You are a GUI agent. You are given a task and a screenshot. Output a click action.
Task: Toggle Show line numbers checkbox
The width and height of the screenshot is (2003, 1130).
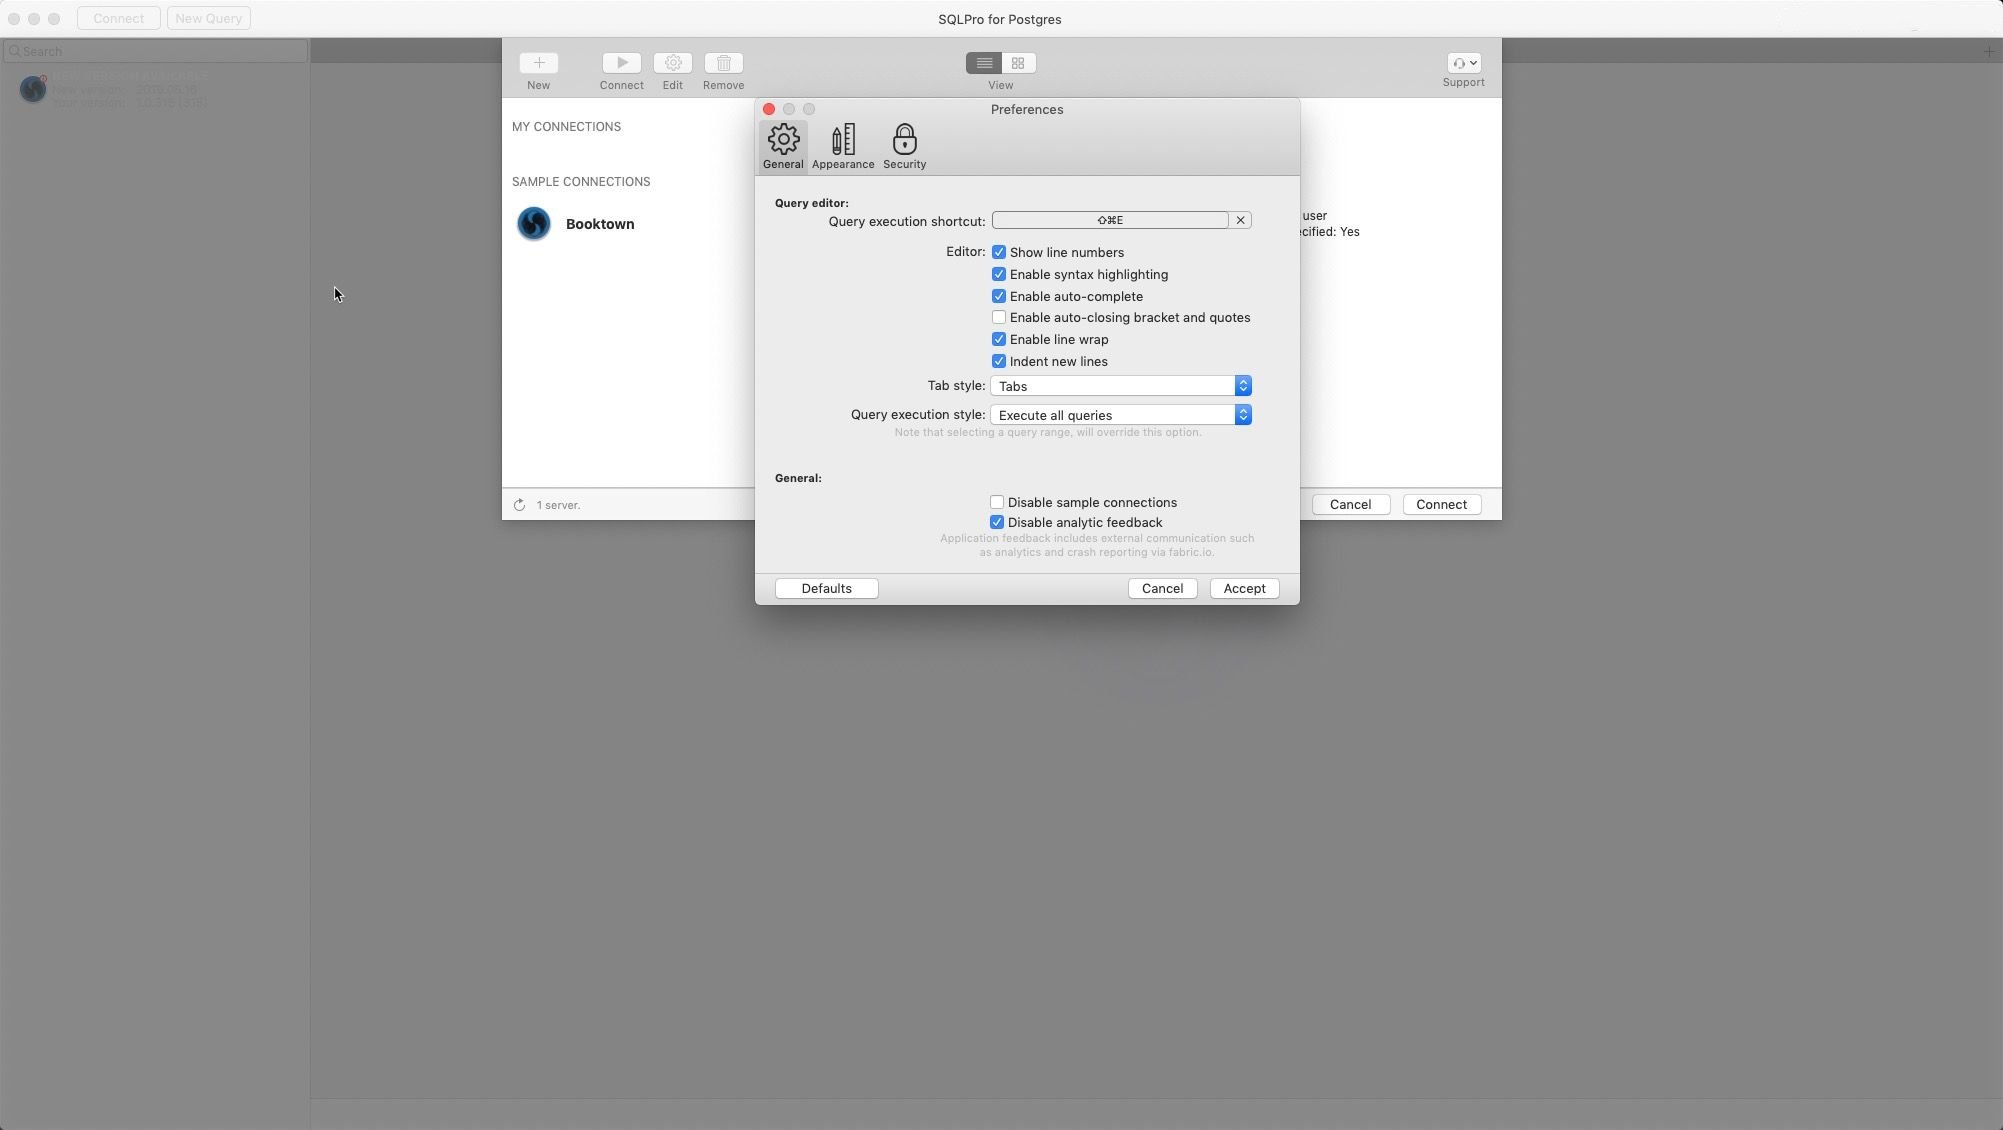coord(998,252)
